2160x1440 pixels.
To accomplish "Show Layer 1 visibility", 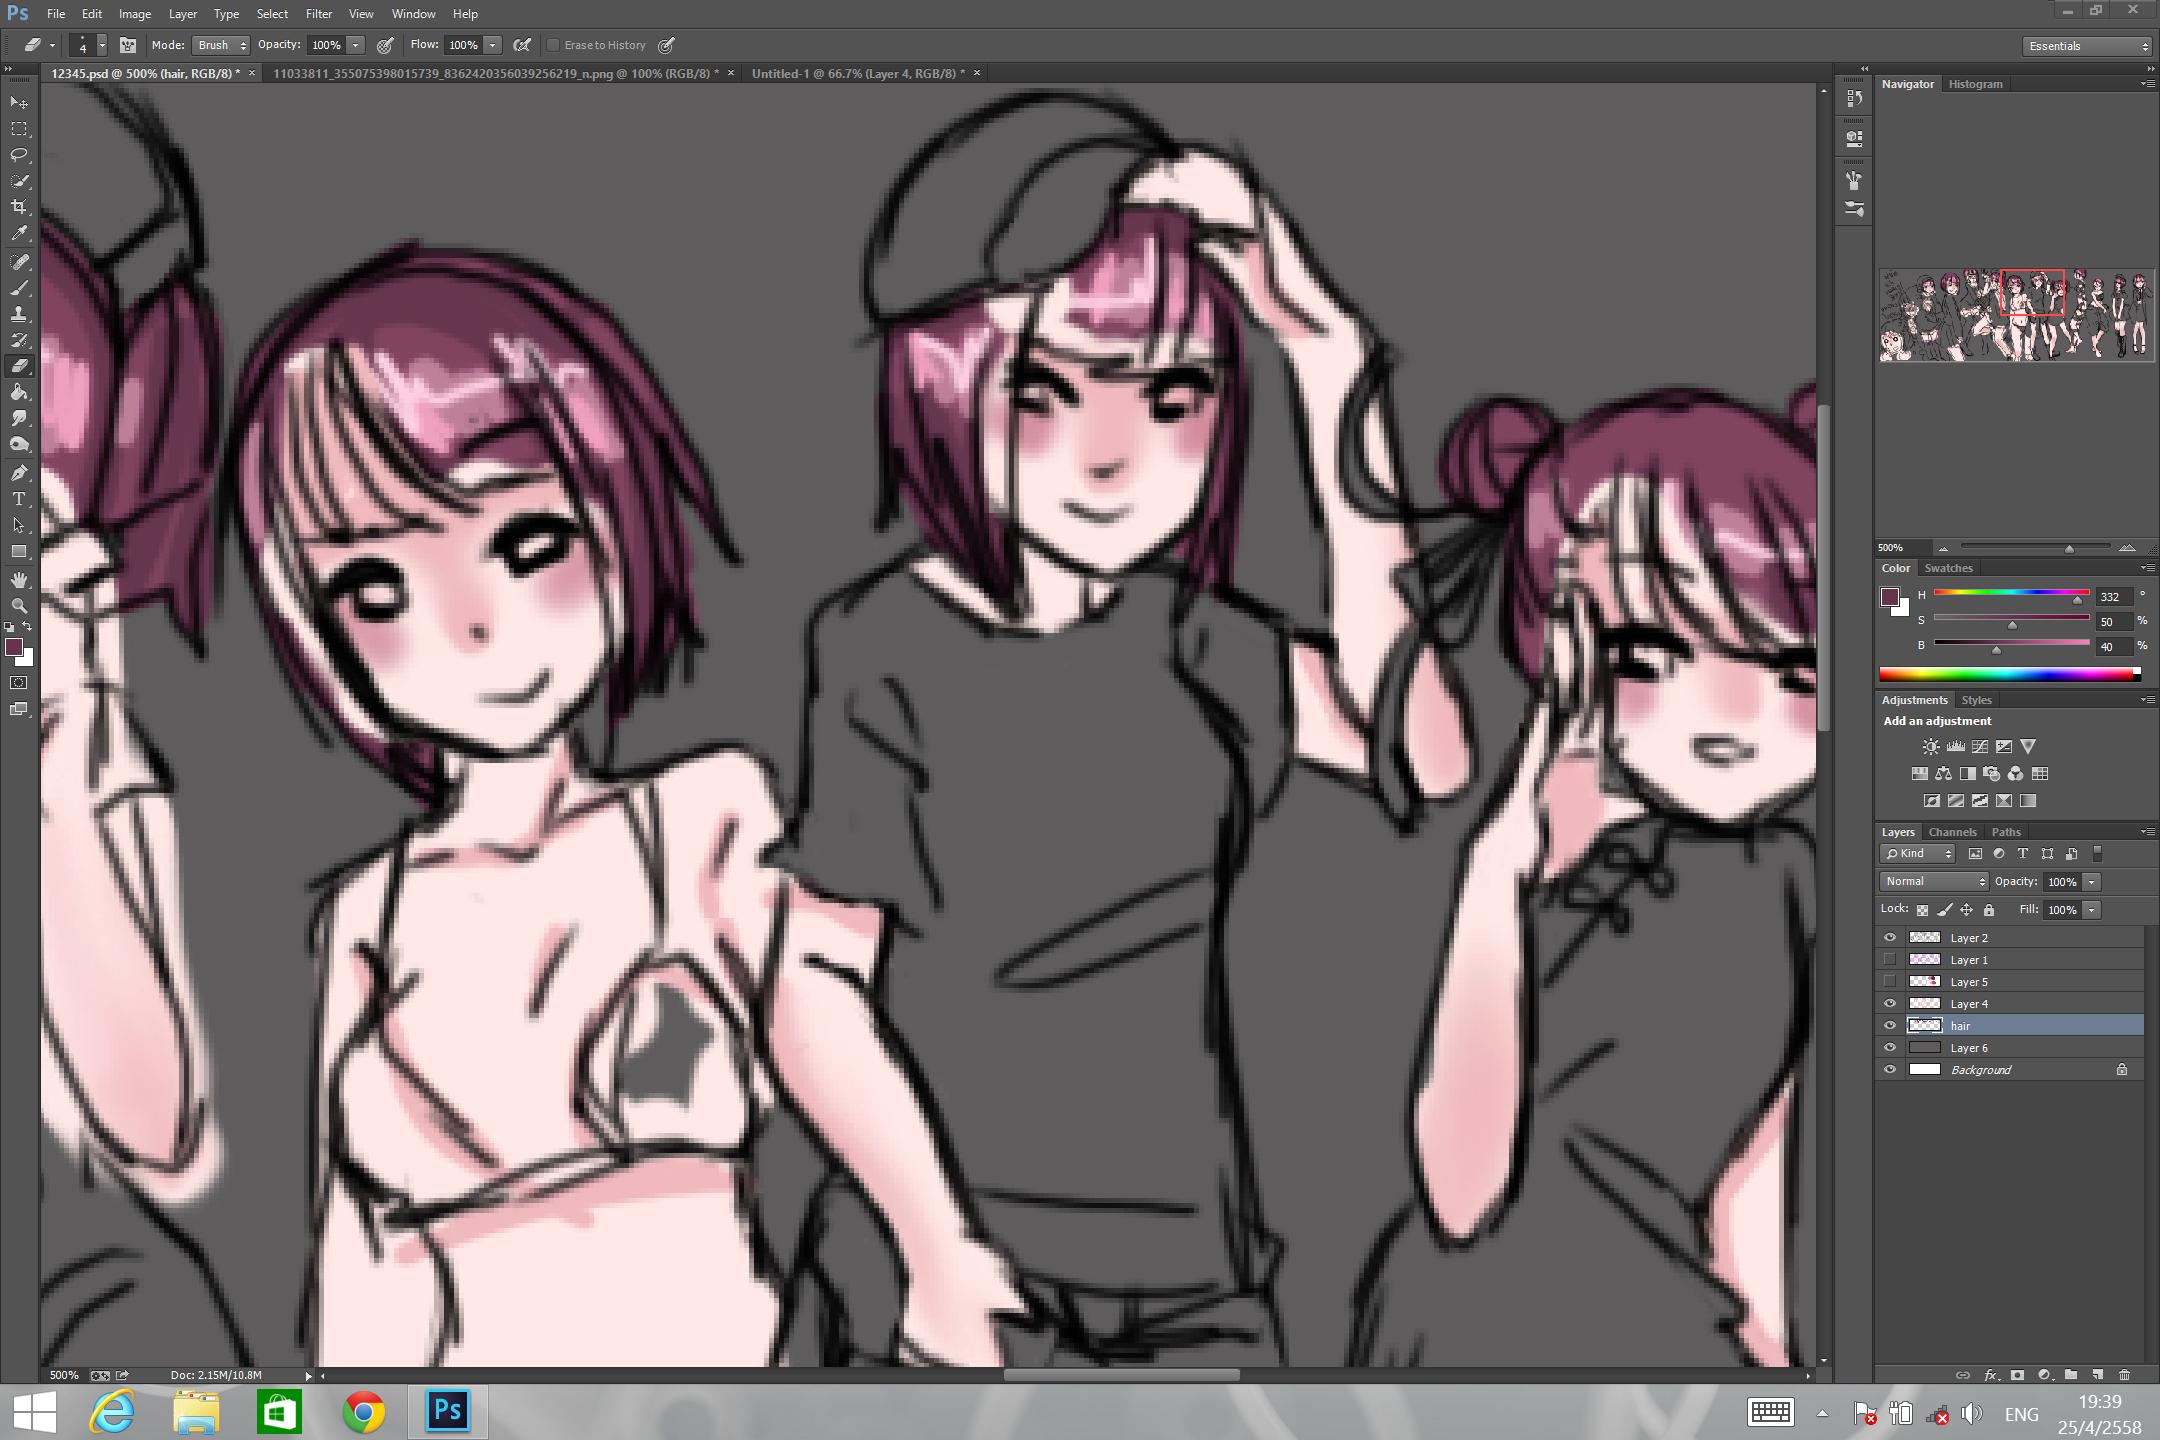I will click(1890, 959).
